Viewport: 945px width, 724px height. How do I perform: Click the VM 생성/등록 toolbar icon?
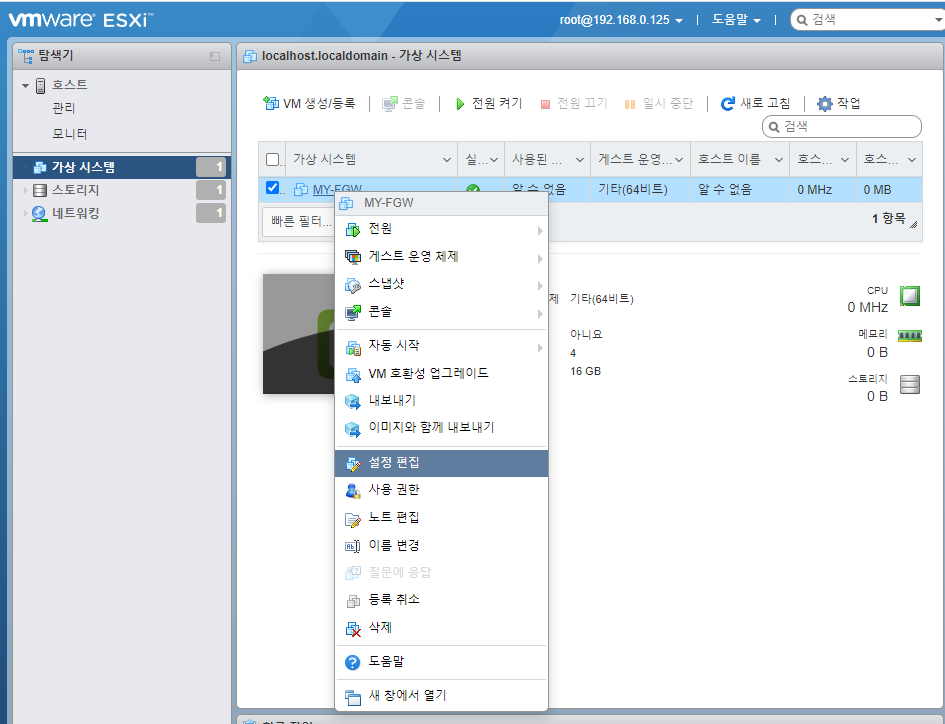click(271, 103)
